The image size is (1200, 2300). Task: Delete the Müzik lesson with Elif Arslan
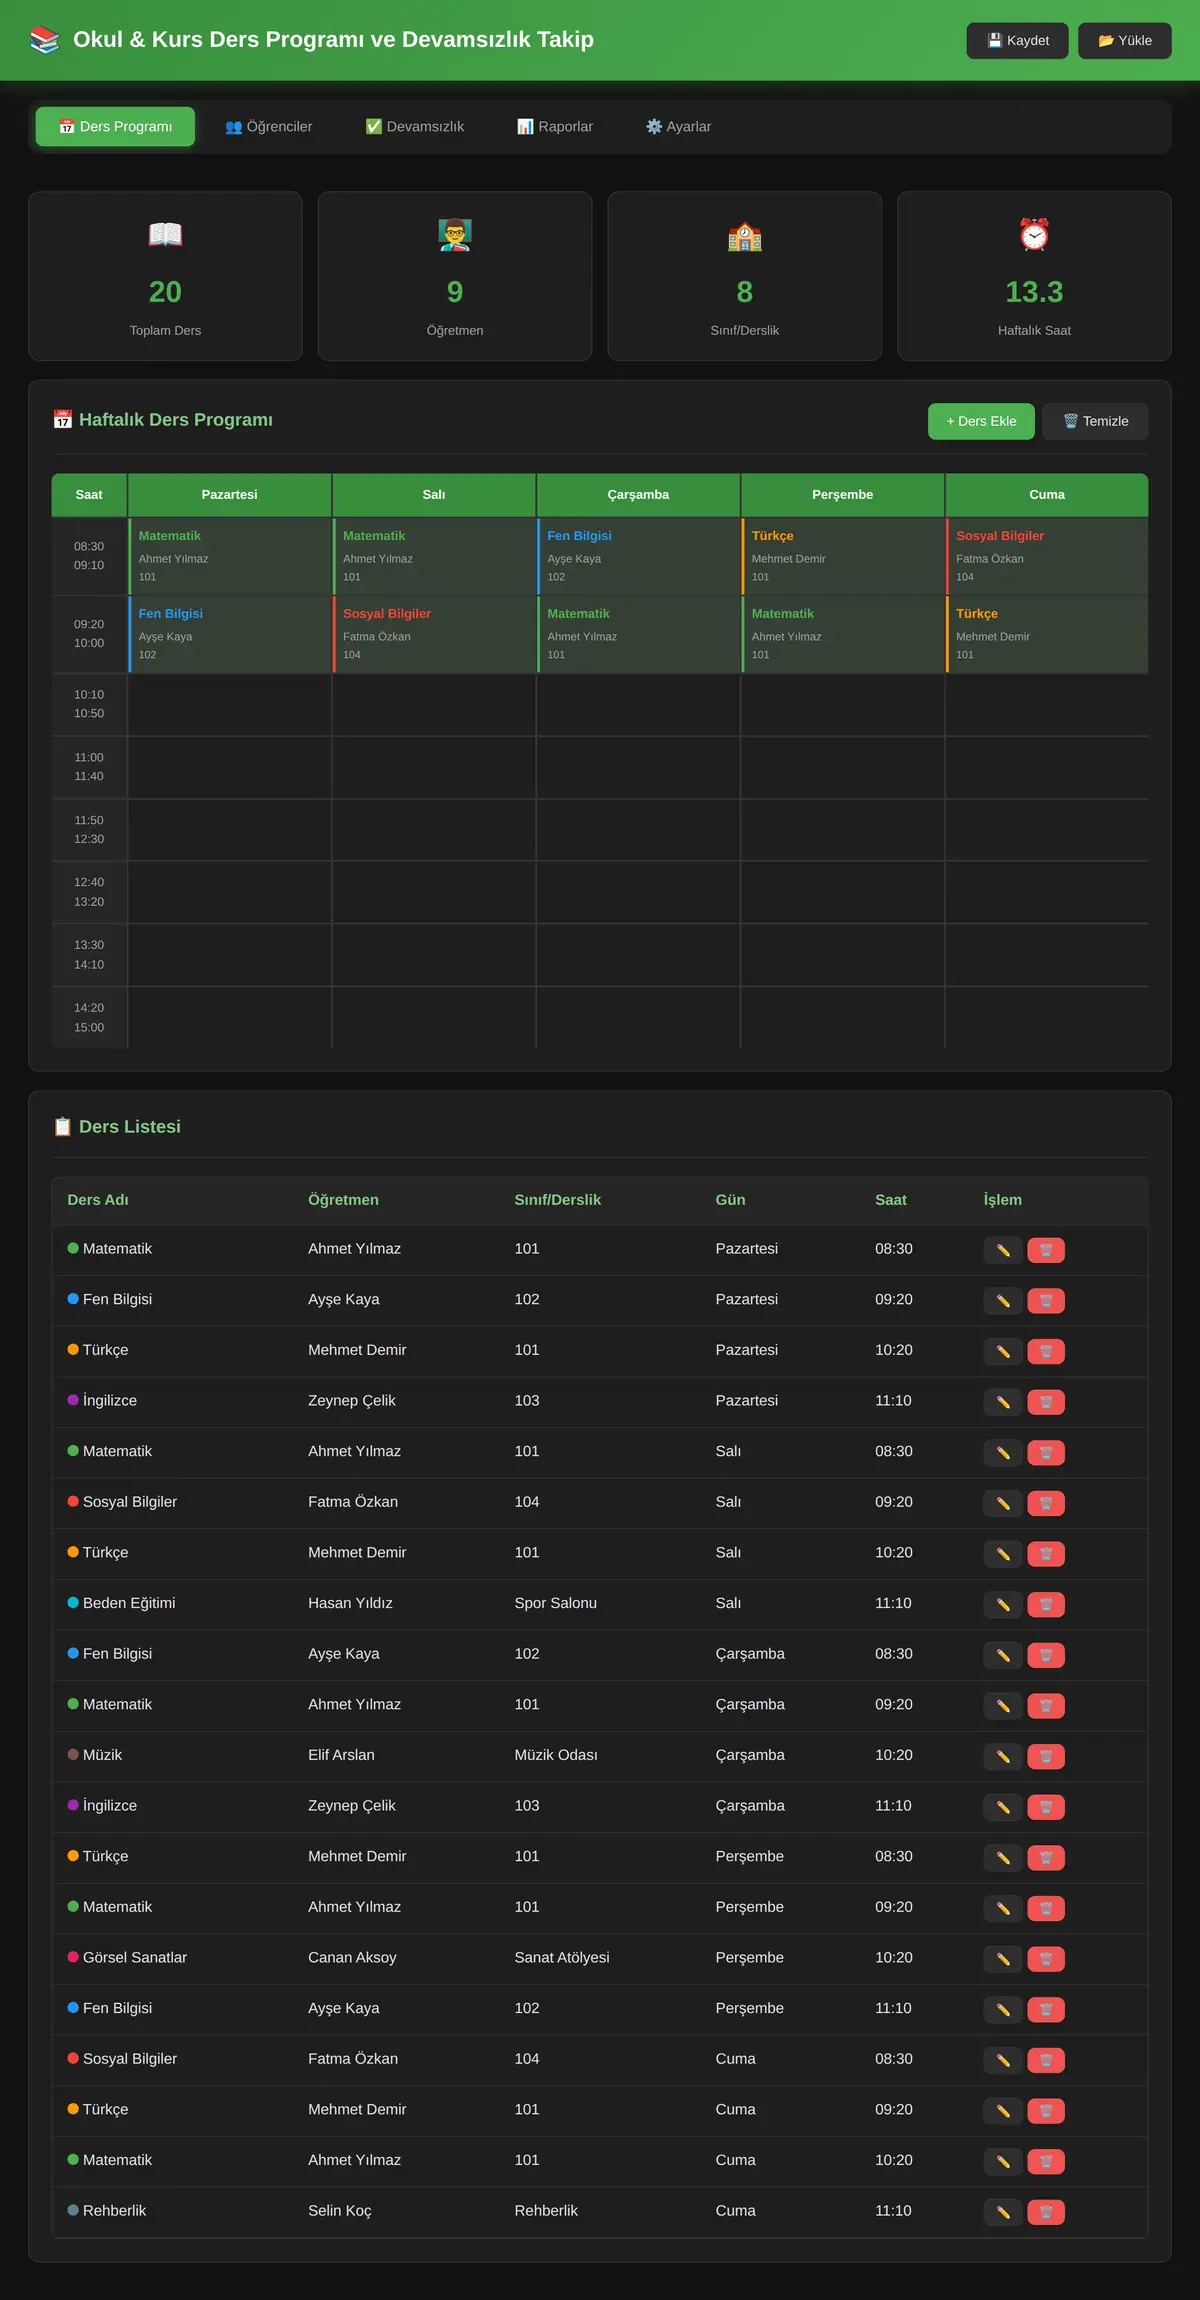click(1046, 1757)
